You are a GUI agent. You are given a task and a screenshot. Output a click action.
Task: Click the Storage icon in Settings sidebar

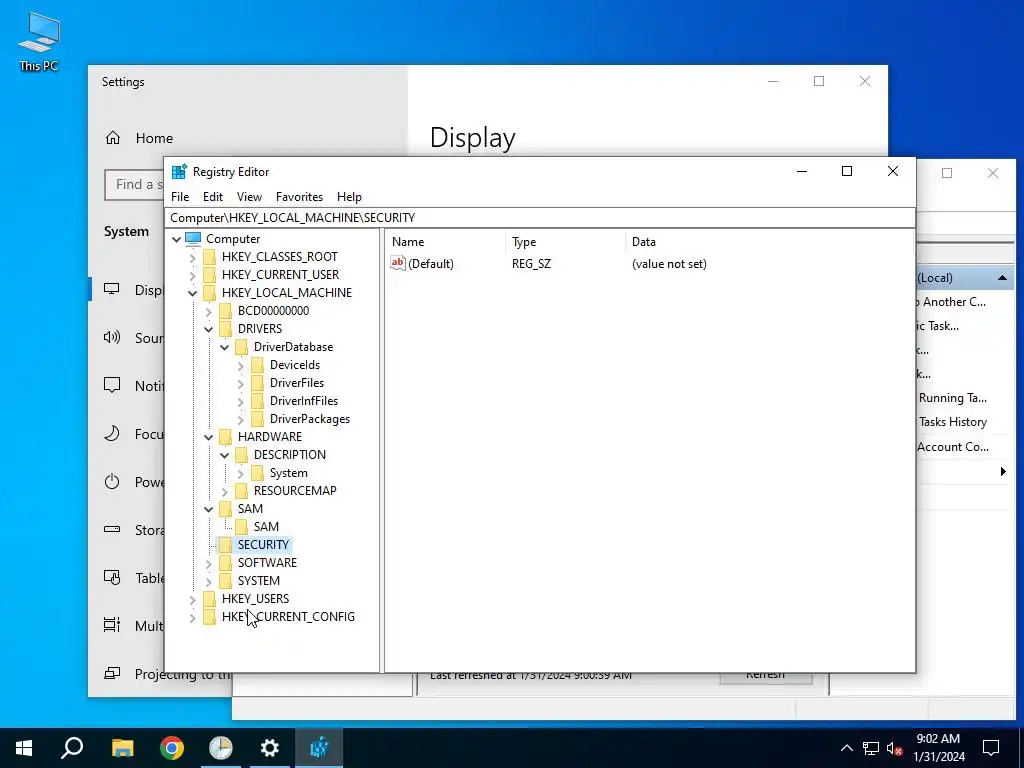(112, 530)
